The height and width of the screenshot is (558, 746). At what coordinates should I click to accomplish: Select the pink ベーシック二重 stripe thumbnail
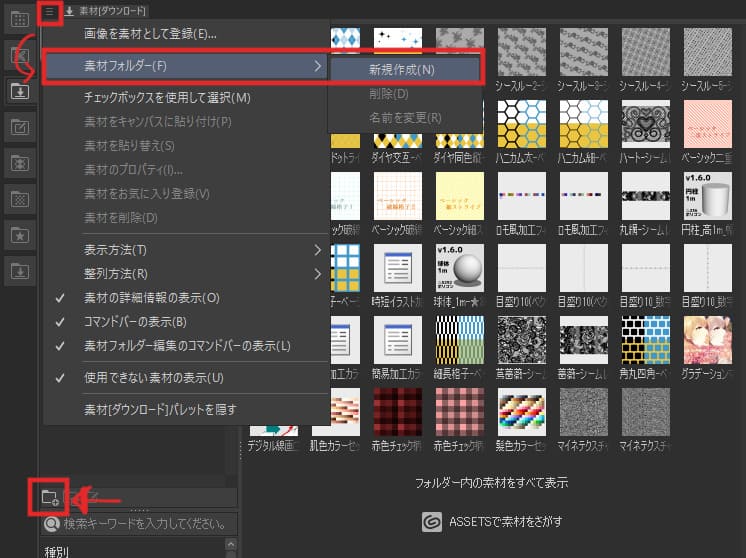coord(707,124)
